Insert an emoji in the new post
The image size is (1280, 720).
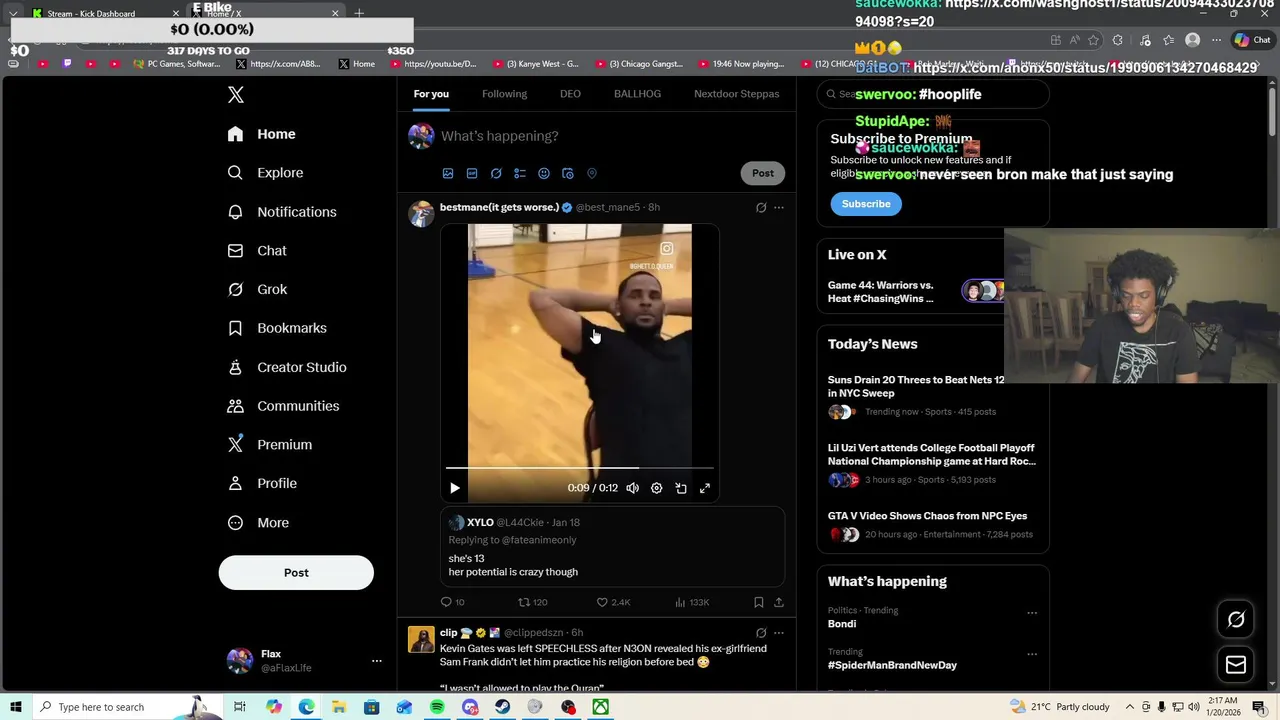coord(544,174)
